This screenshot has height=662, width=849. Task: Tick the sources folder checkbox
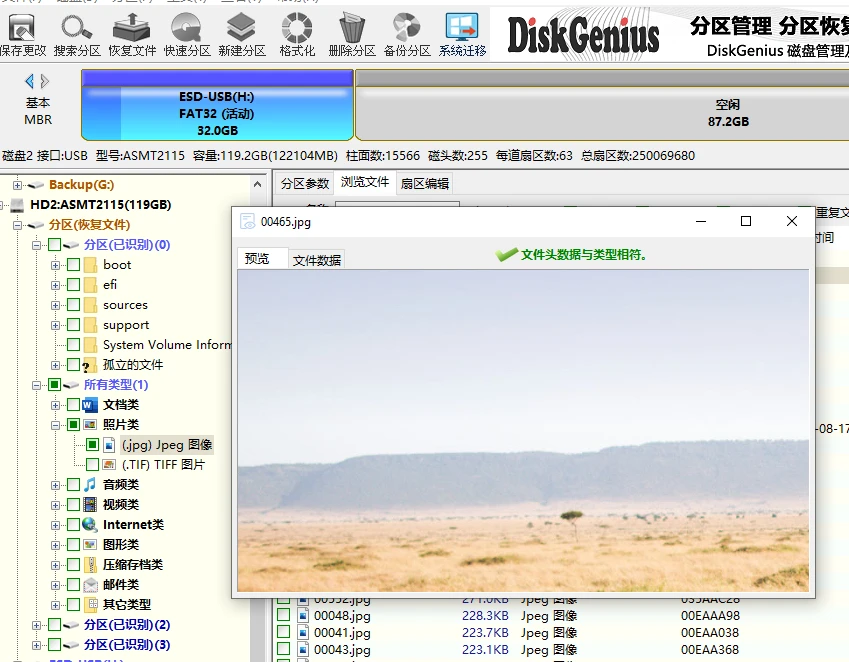click(73, 305)
